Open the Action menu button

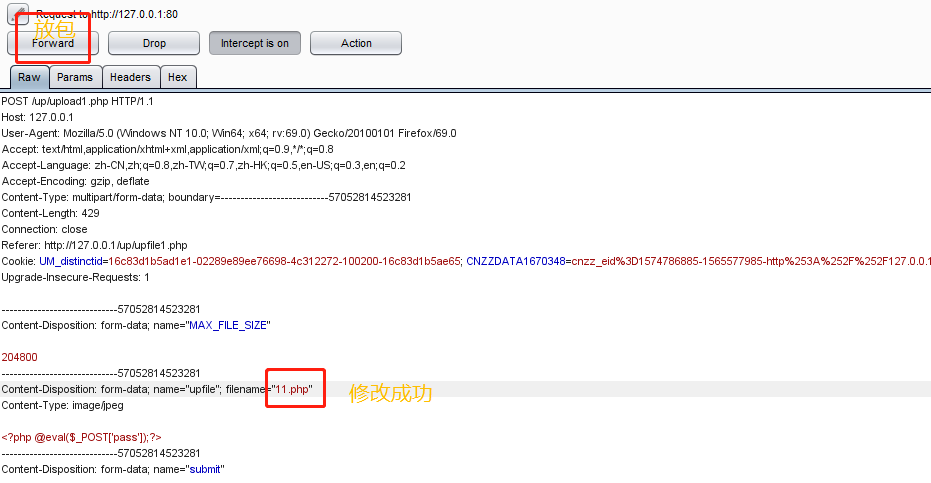pos(356,43)
